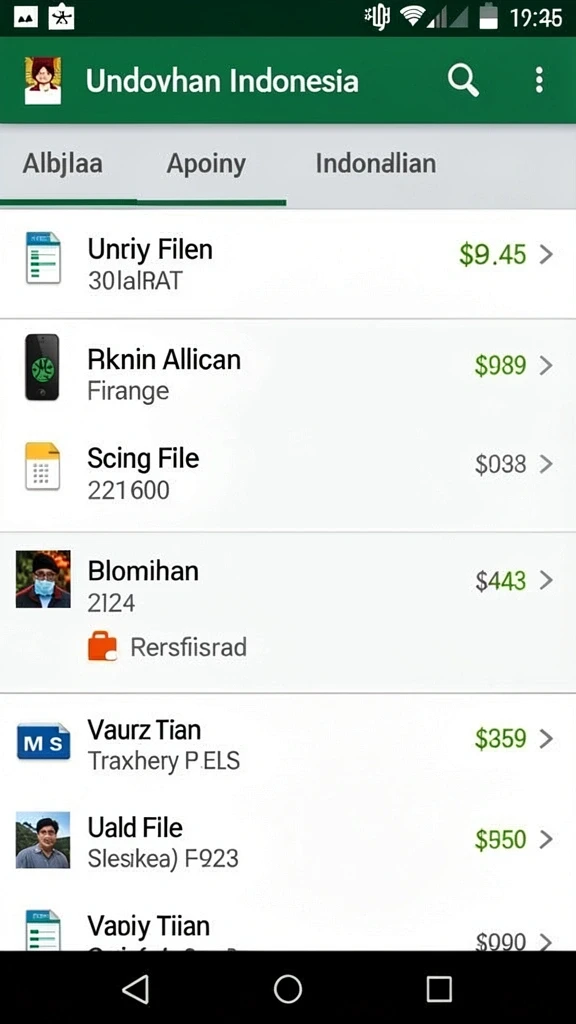
Task: Select the Unriy Filen document icon
Action: [43, 257]
